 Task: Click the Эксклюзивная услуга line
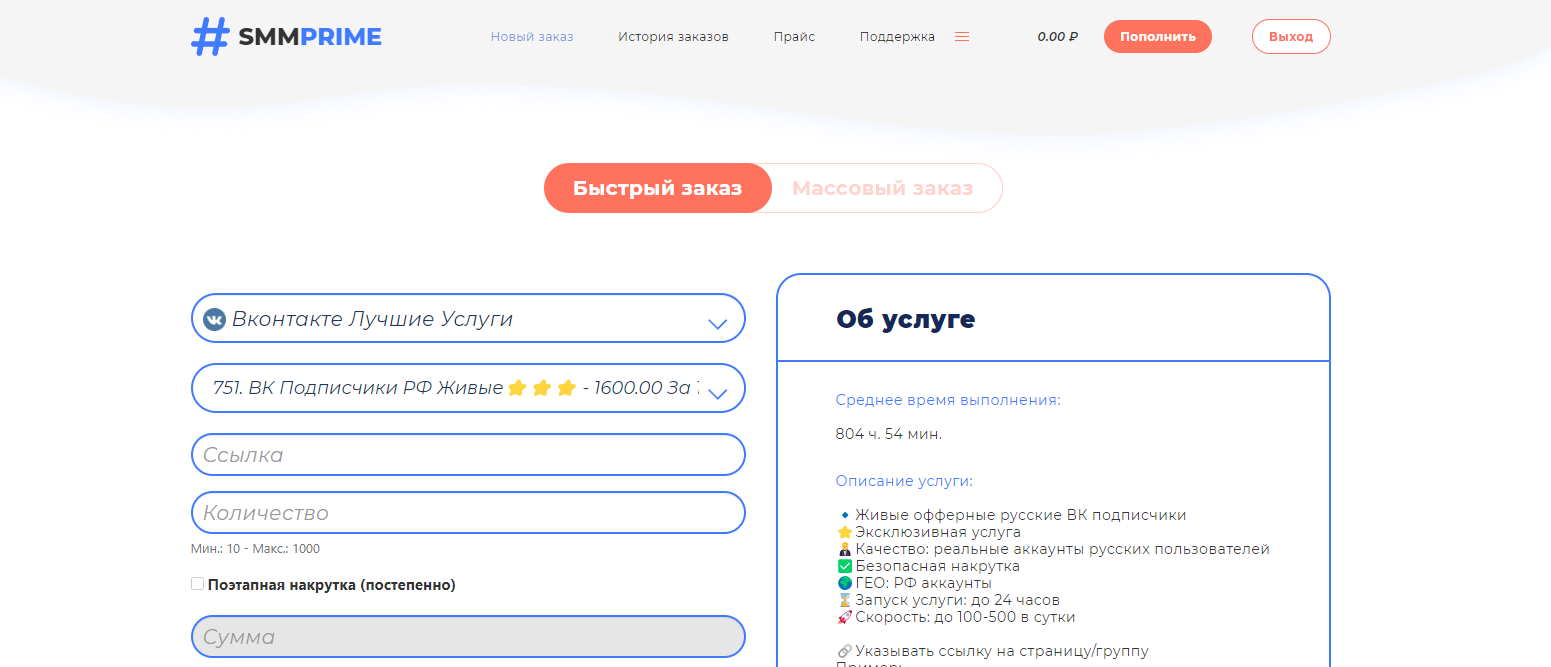pos(929,532)
